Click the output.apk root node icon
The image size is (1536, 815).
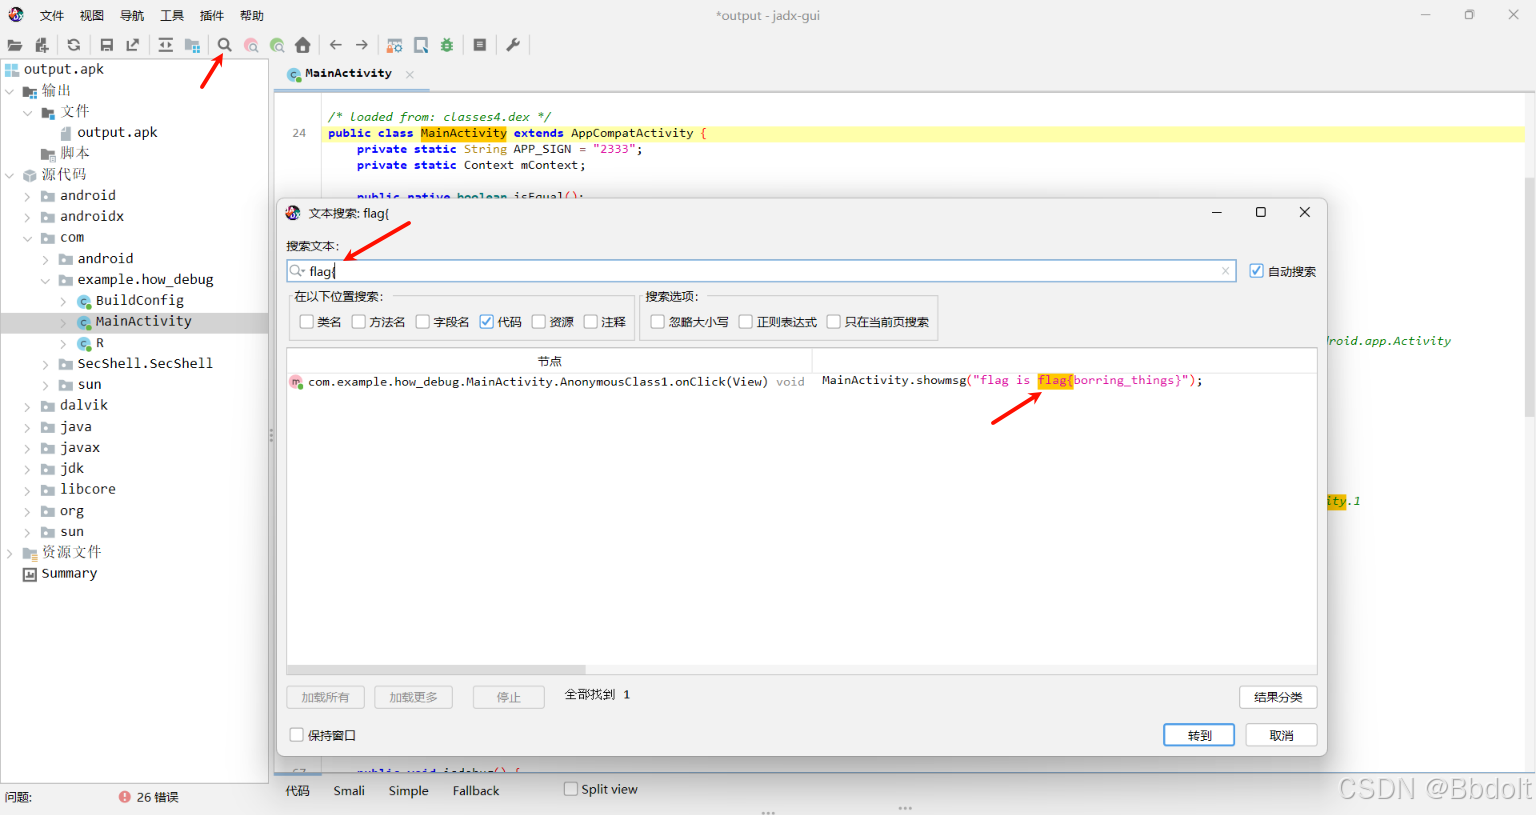pos(12,69)
